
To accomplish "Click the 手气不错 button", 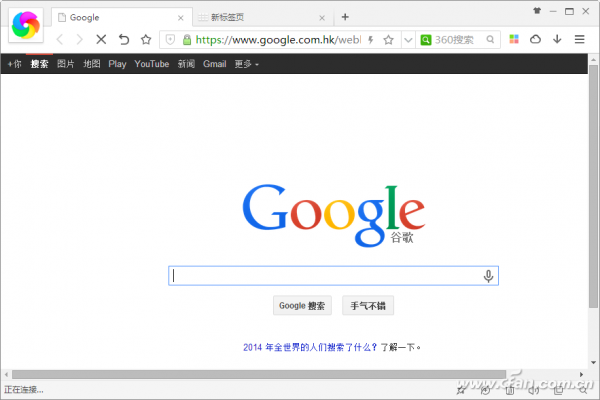I will (x=368, y=305).
